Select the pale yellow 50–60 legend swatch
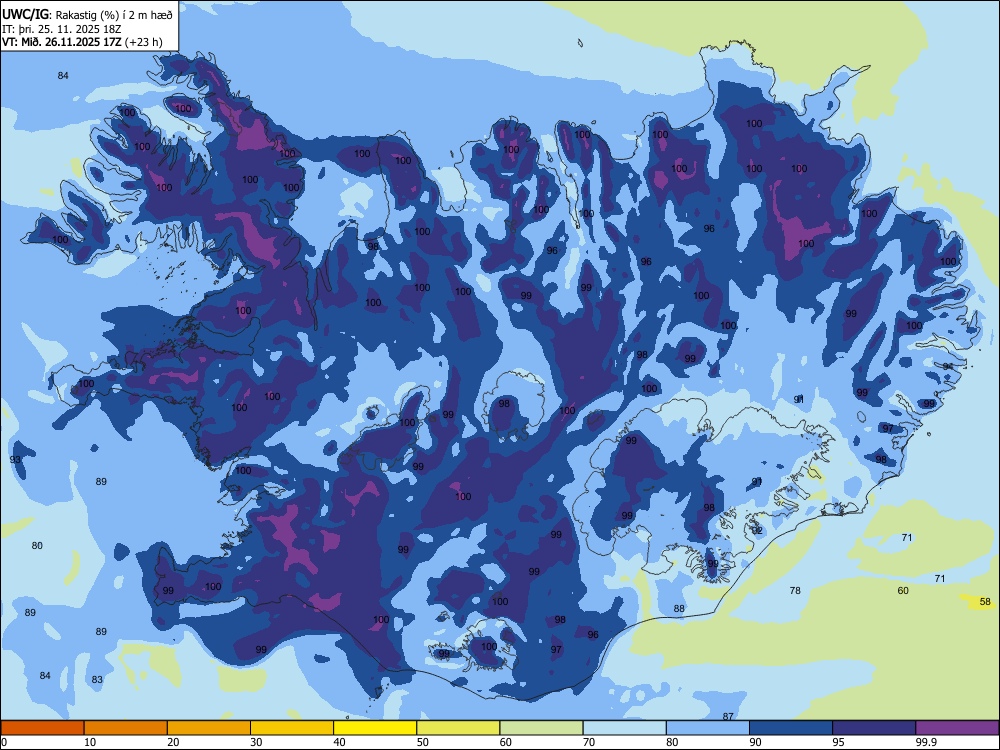The height and width of the screenshot is (750, 1000). tap(459, 728)
